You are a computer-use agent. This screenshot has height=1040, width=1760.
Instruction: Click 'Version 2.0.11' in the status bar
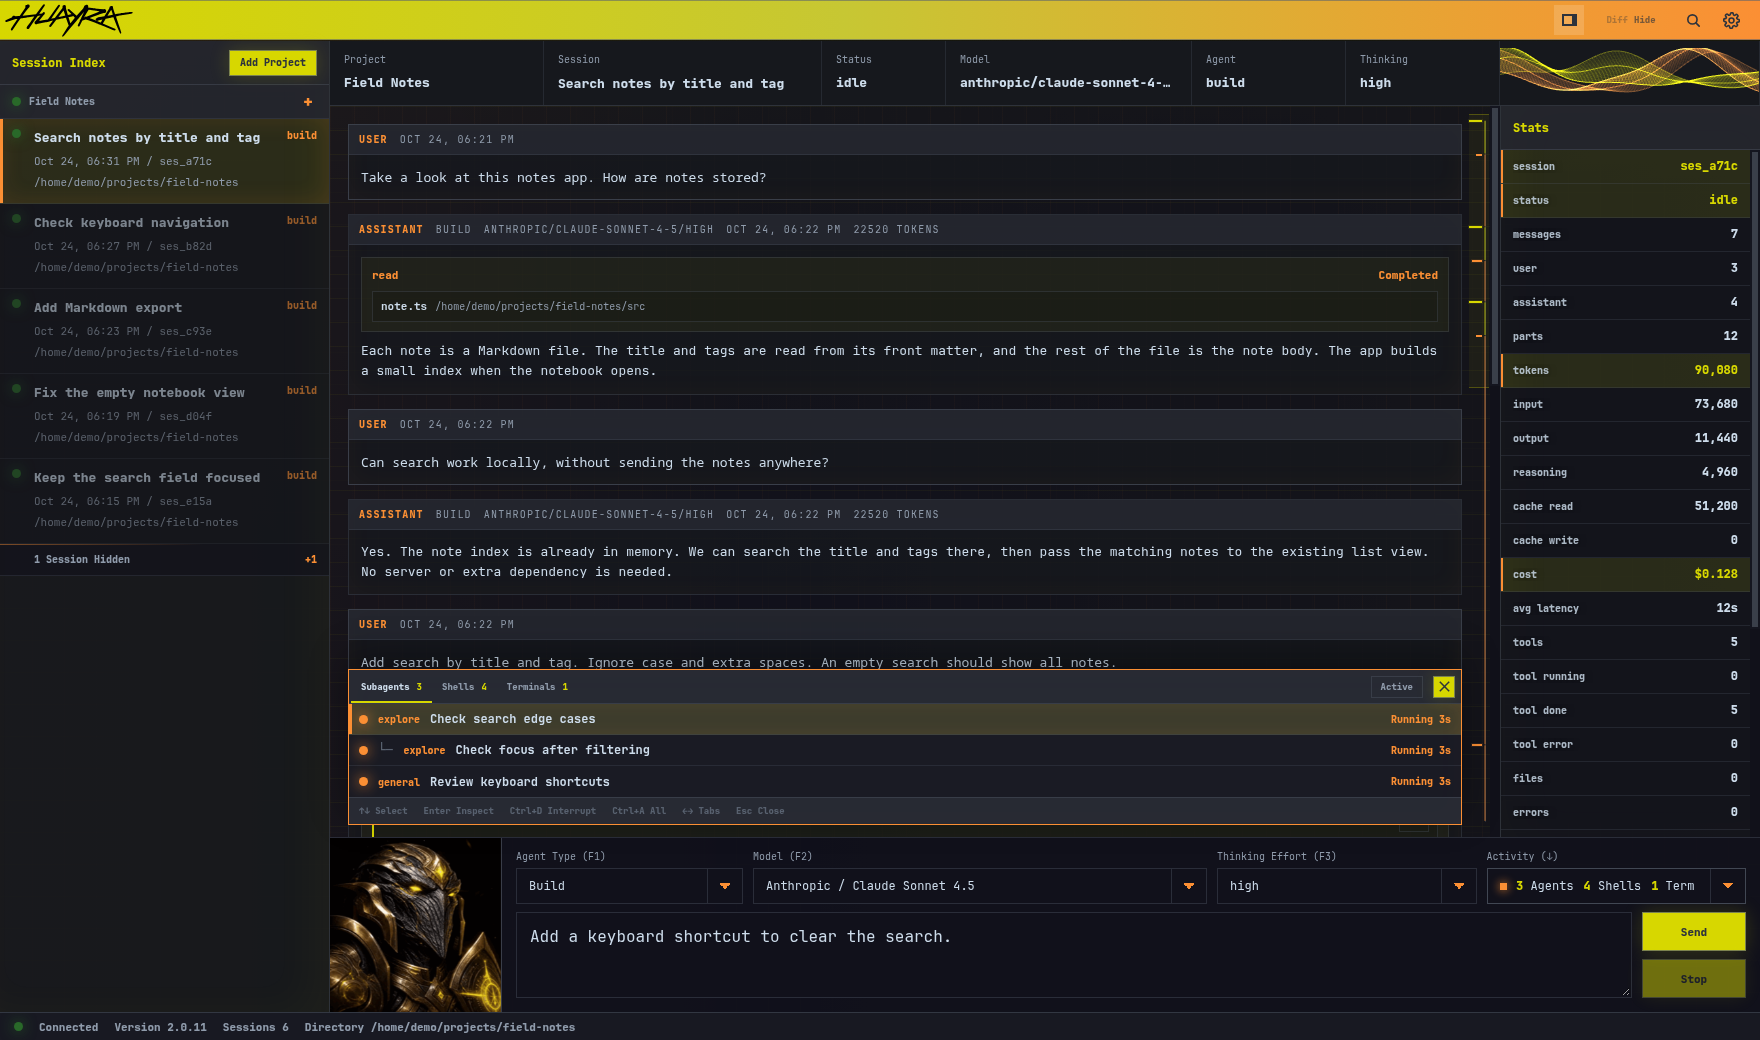(x=160, y=1028)
